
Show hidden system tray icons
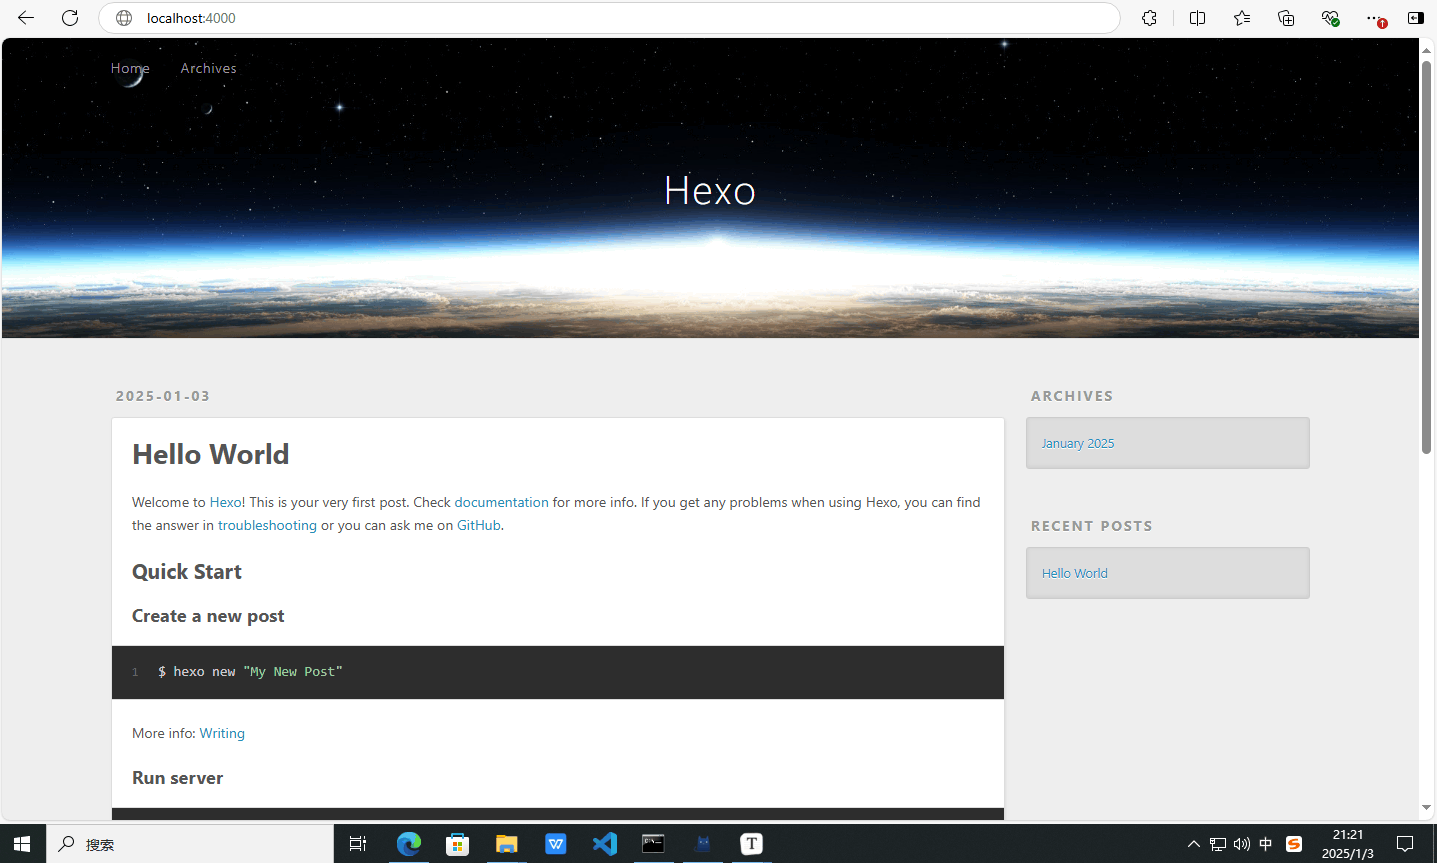point(1194,844)
